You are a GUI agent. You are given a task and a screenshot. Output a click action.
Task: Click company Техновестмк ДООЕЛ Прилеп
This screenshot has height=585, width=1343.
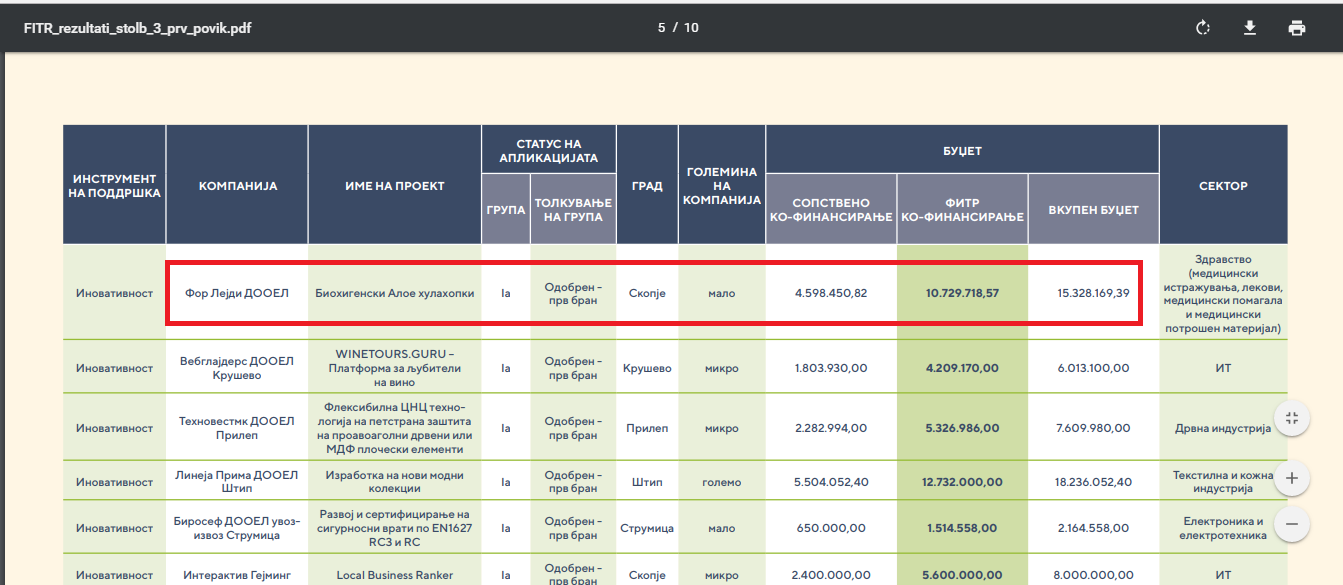[237, 428]
